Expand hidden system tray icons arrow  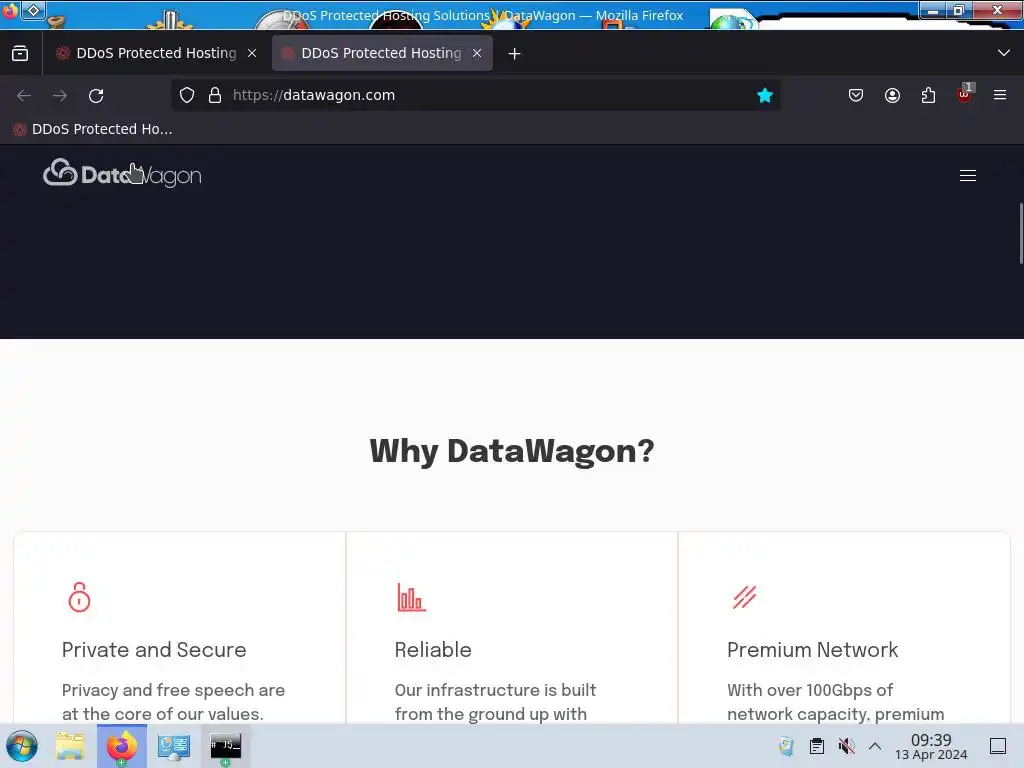pos(875,746)
